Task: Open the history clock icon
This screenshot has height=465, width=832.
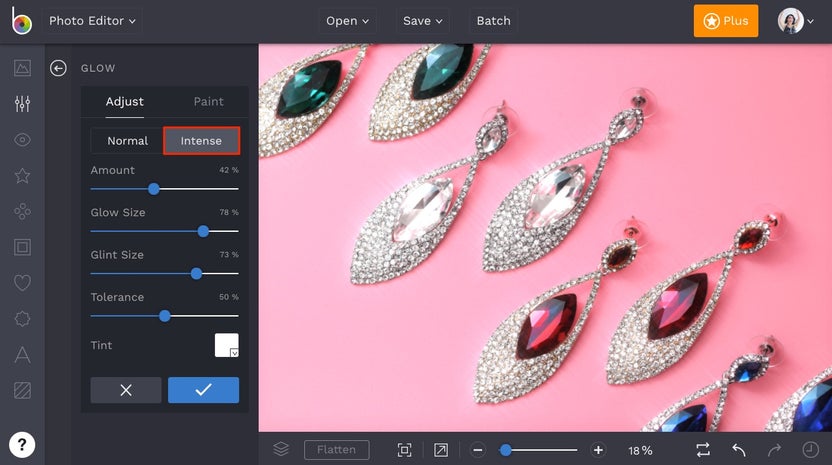Action: tap(810, 450)
